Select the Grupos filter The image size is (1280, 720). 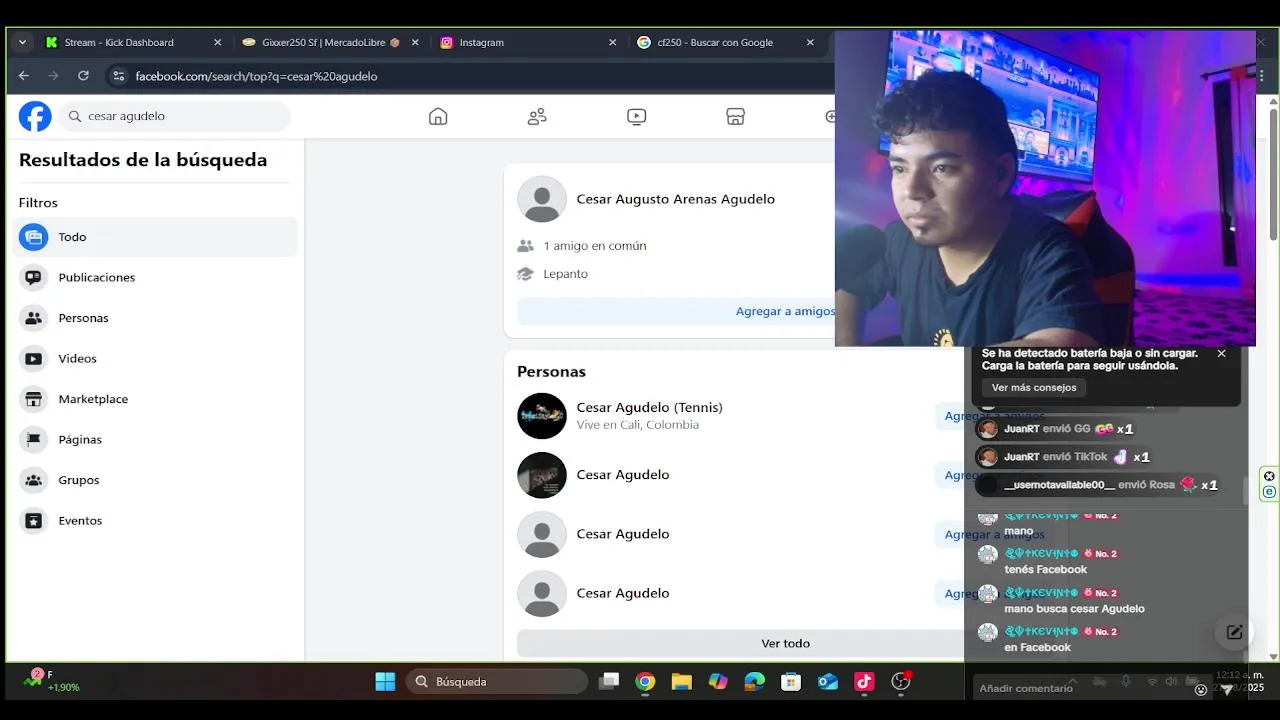click(156, 480)
